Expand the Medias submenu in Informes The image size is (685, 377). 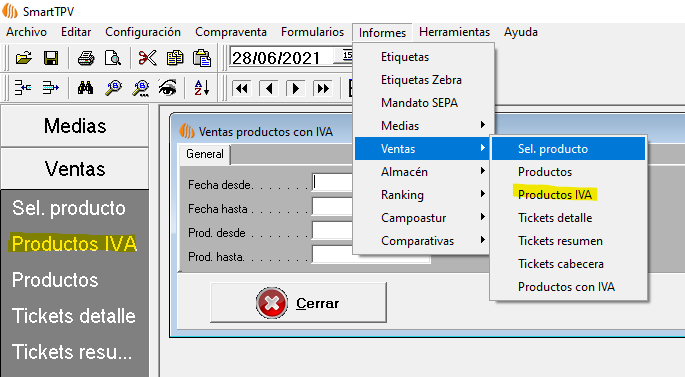pyautogui.click(x=424, y=126)
